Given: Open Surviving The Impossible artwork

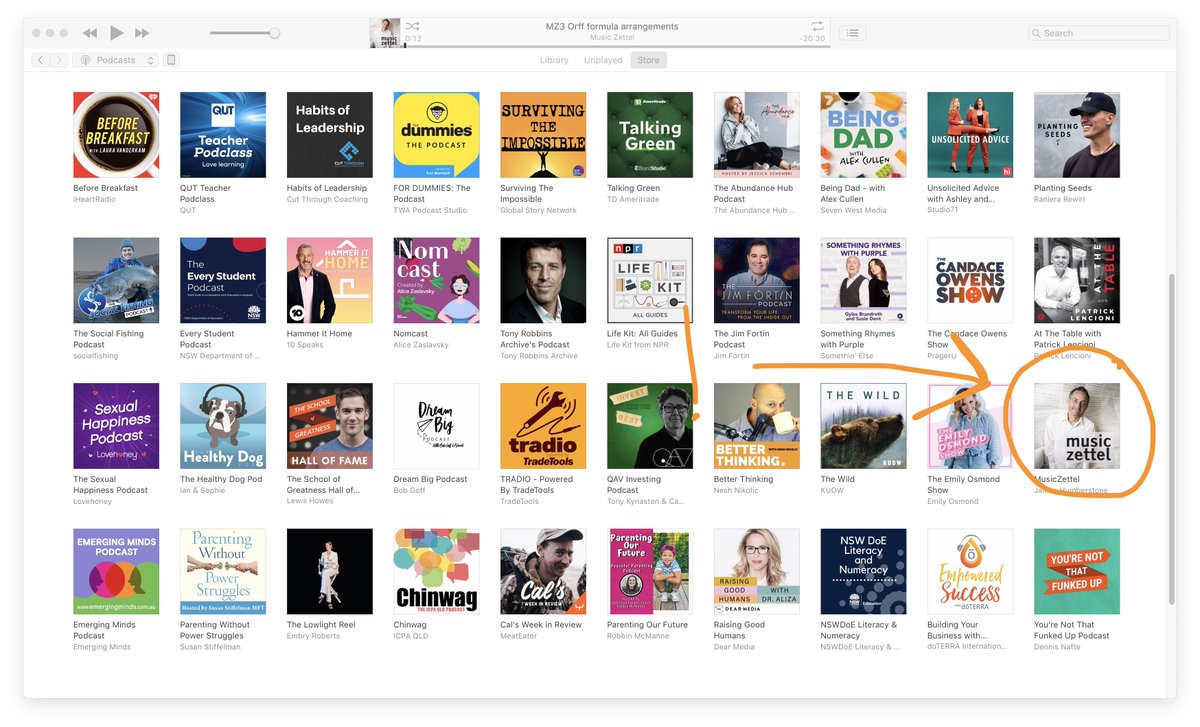Looking at the screenshot, I should pos(543,135).
